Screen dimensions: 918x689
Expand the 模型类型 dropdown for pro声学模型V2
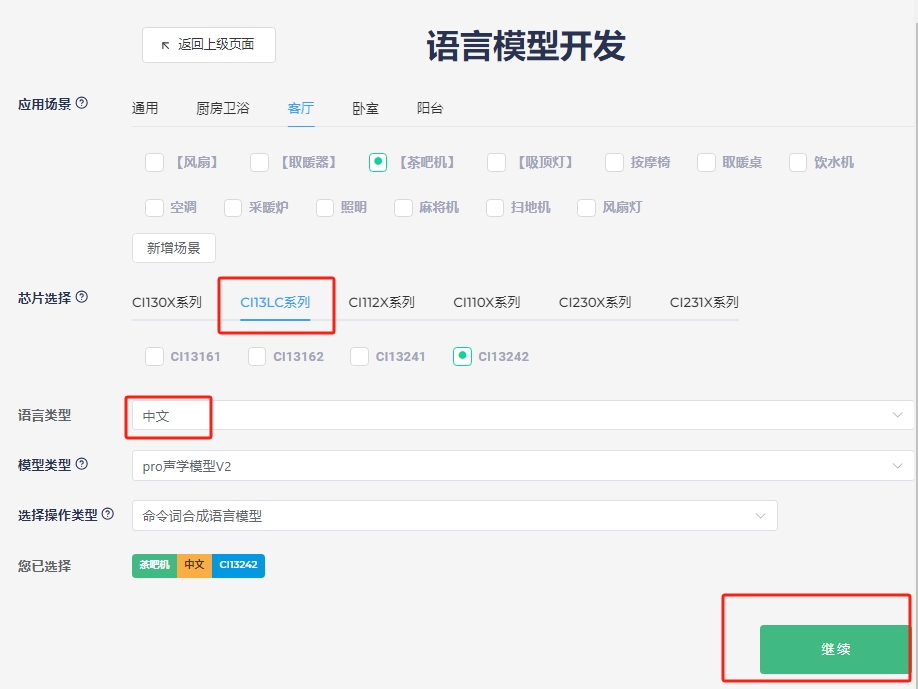tap(520, 465)
